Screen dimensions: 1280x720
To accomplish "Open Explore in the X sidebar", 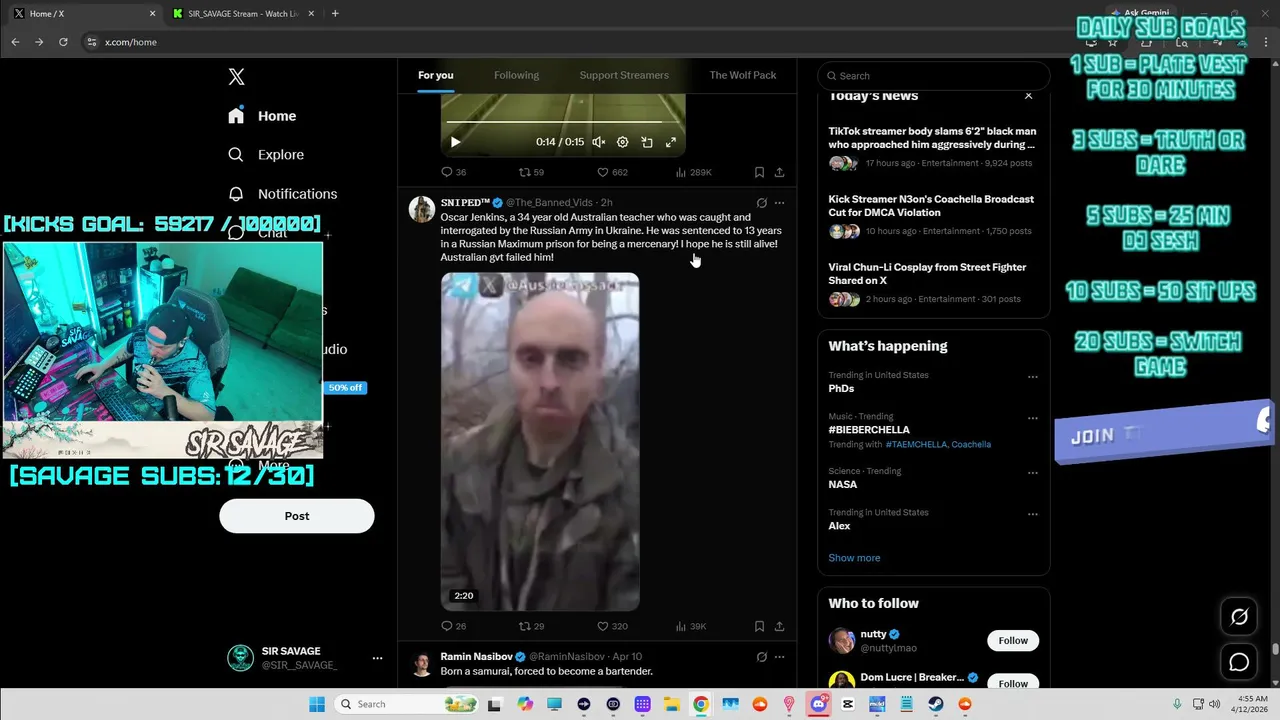I will (x=266, y=155).
